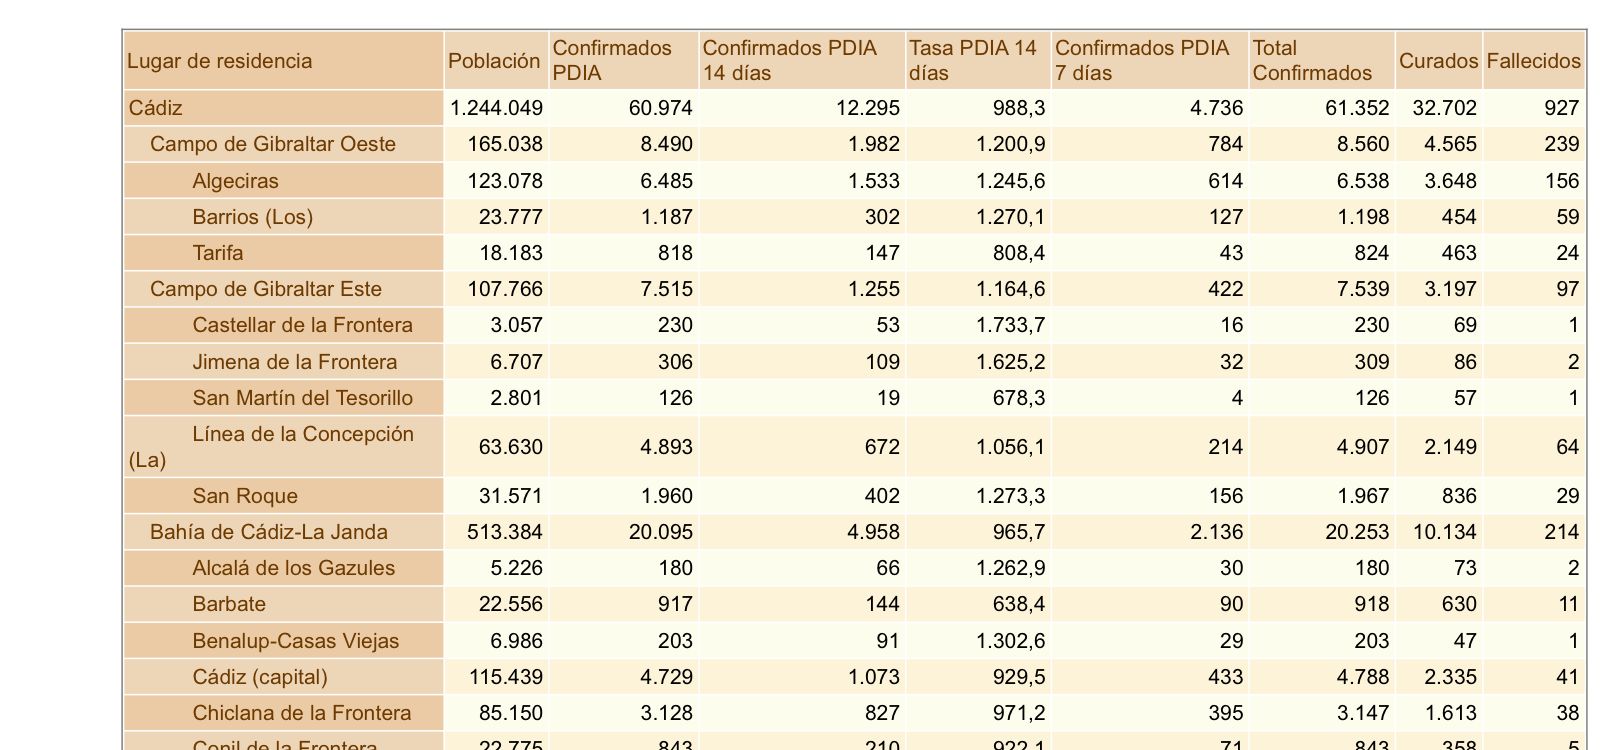Click the Total Confirmados column header
1624x750 pixels.
pos(1311,61)
